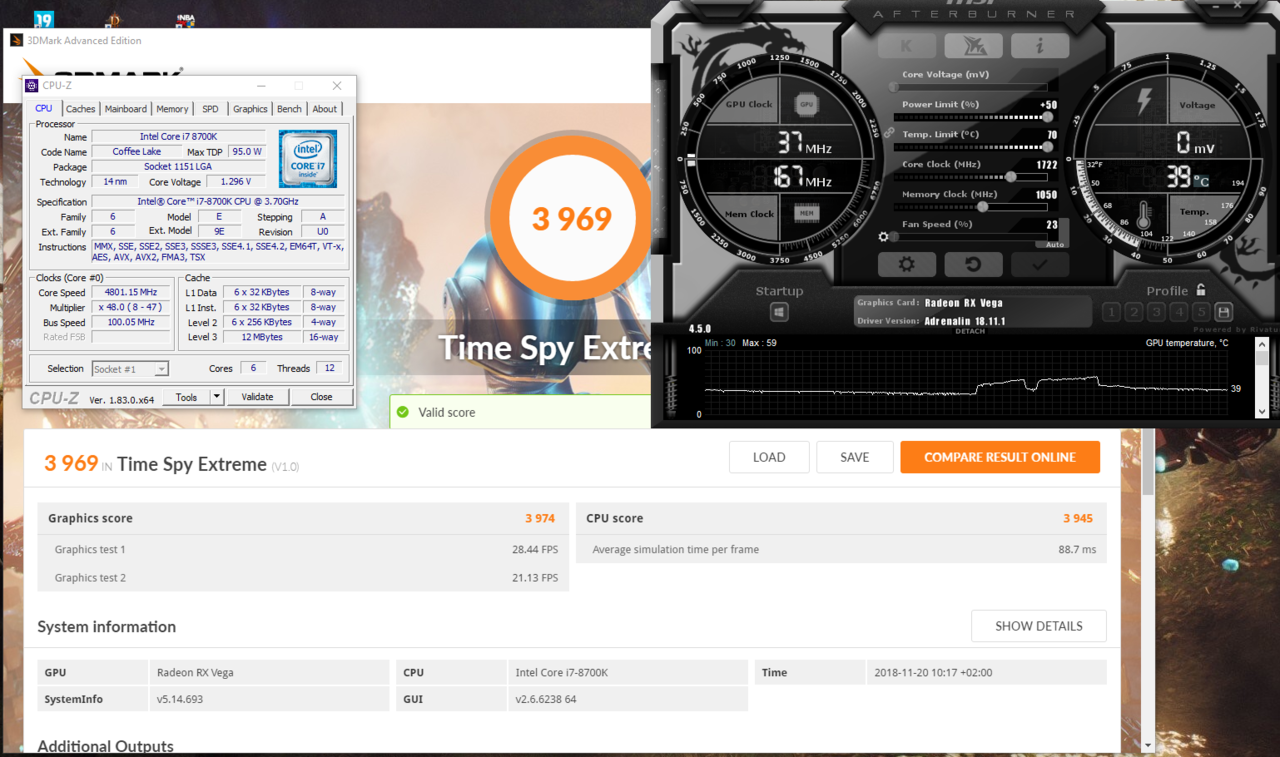Open the Afterburner information (i) panel
The height and width of the screenshot is (757, 1280).
[1039, 46]
